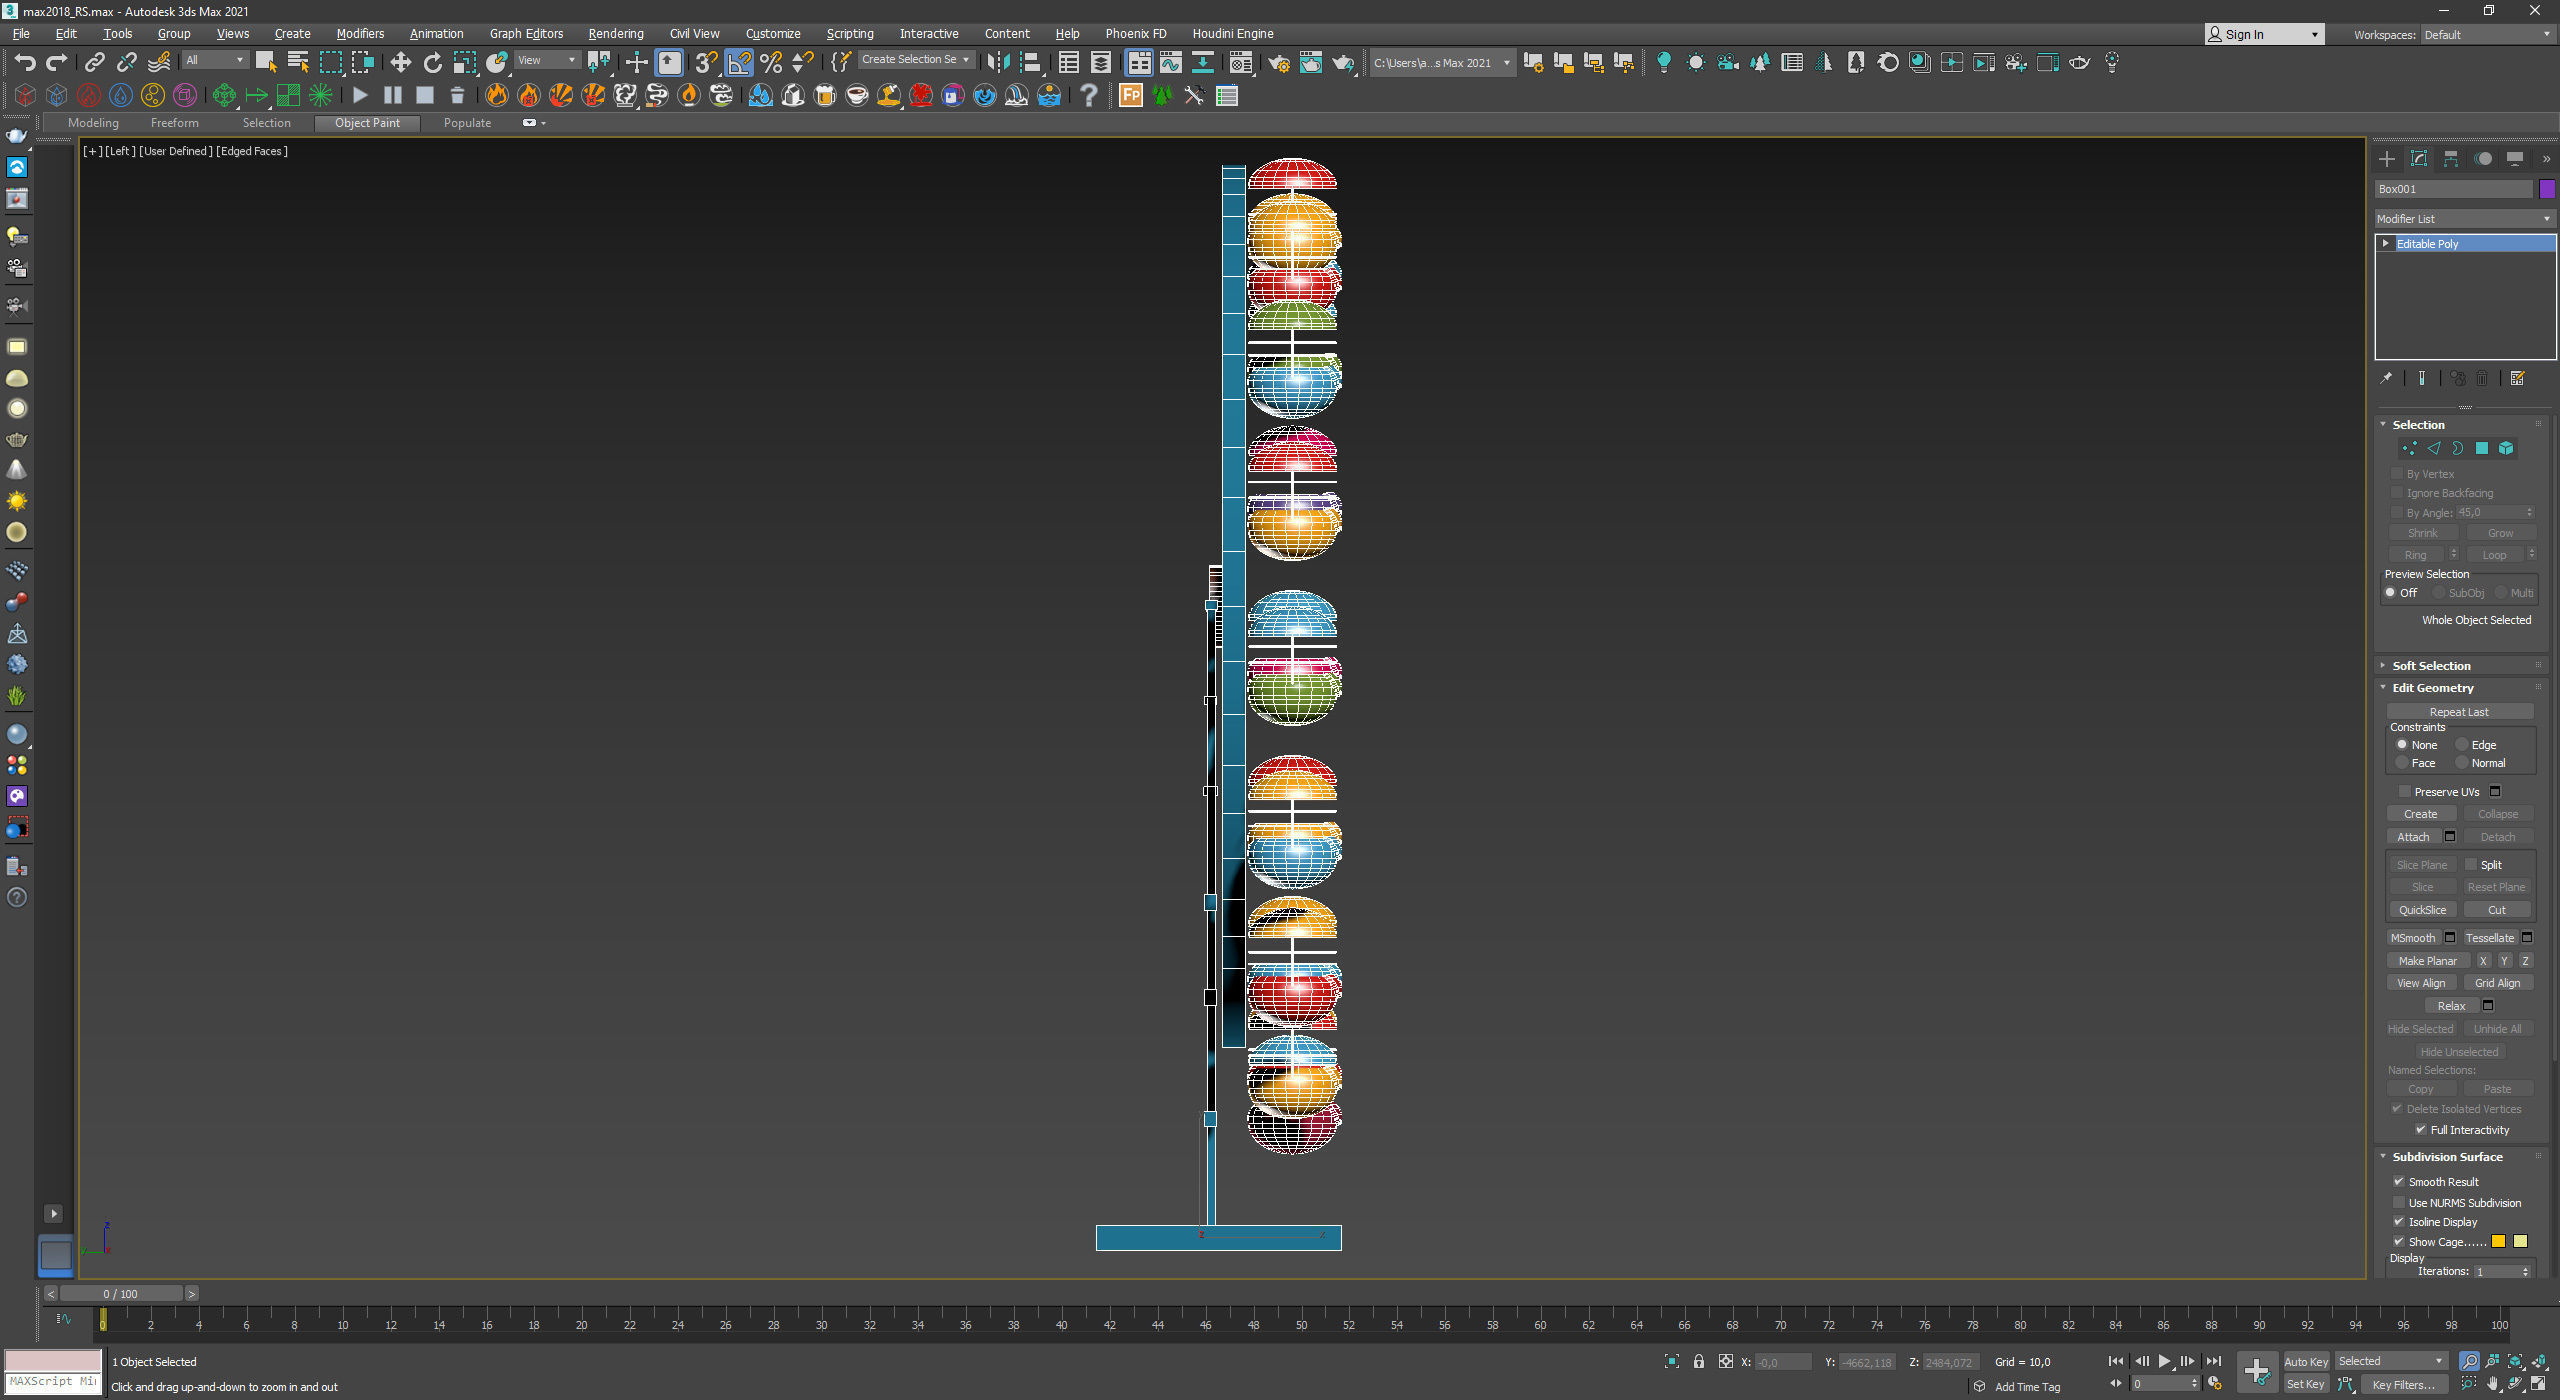Switch to Polygon sub-object level
Image resolution: width=2560 pixels, height=1400 pixels.
click(2482, 449)
